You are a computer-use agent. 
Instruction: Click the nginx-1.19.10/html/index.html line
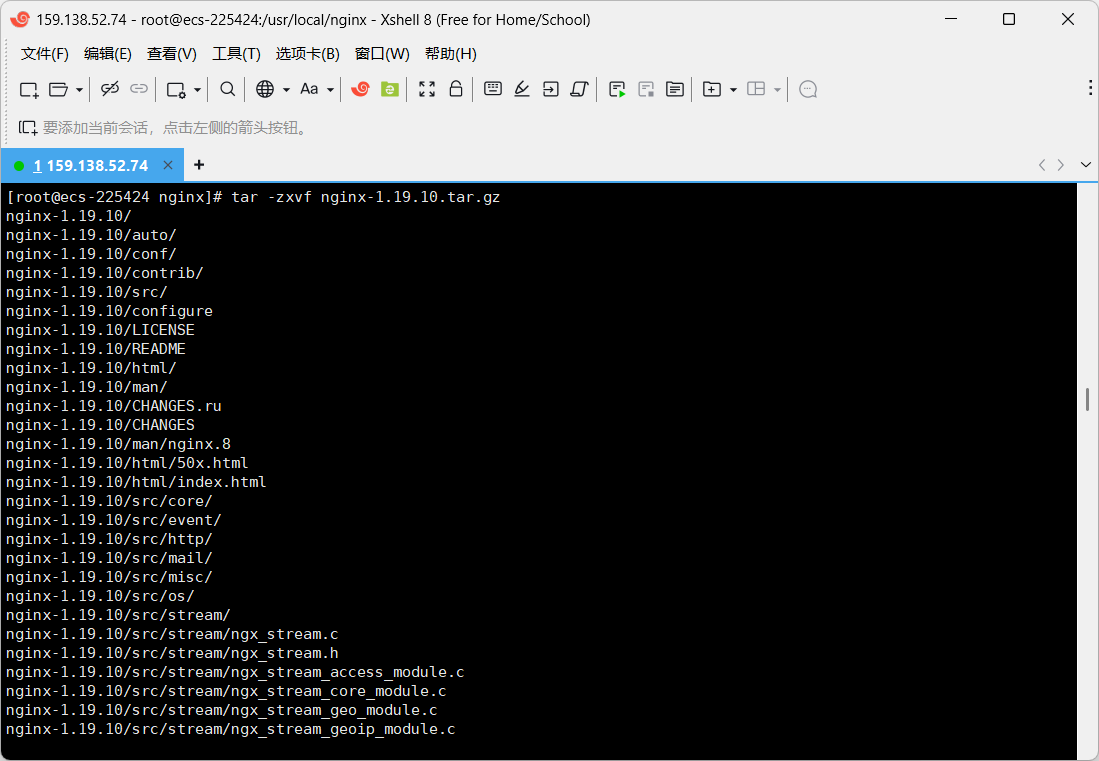136,482
